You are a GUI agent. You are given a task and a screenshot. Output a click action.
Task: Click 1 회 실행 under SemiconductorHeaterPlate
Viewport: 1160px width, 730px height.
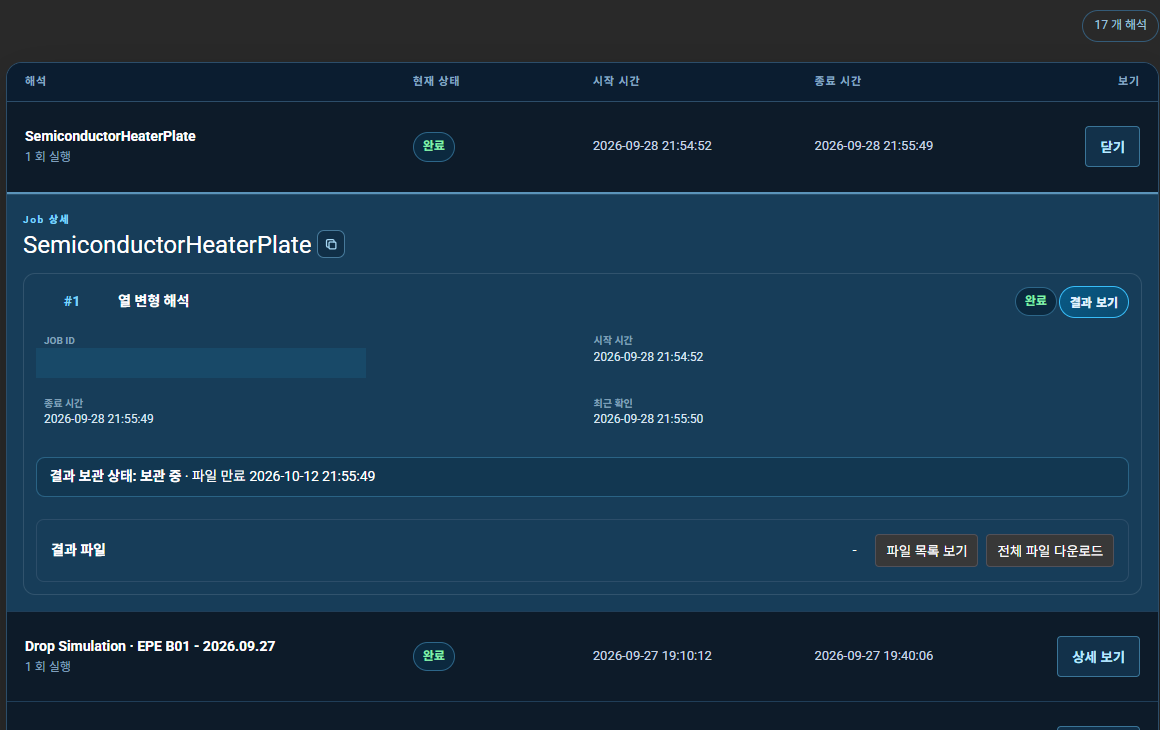(x=48, y=156)
